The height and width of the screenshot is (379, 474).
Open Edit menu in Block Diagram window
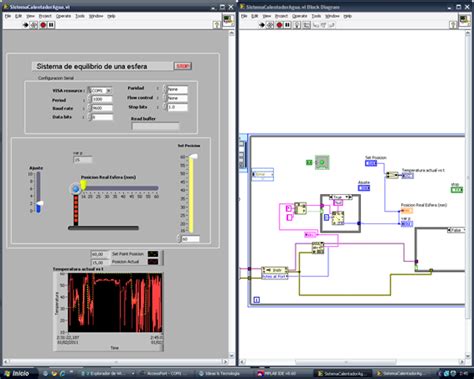(x=255, y=16)
